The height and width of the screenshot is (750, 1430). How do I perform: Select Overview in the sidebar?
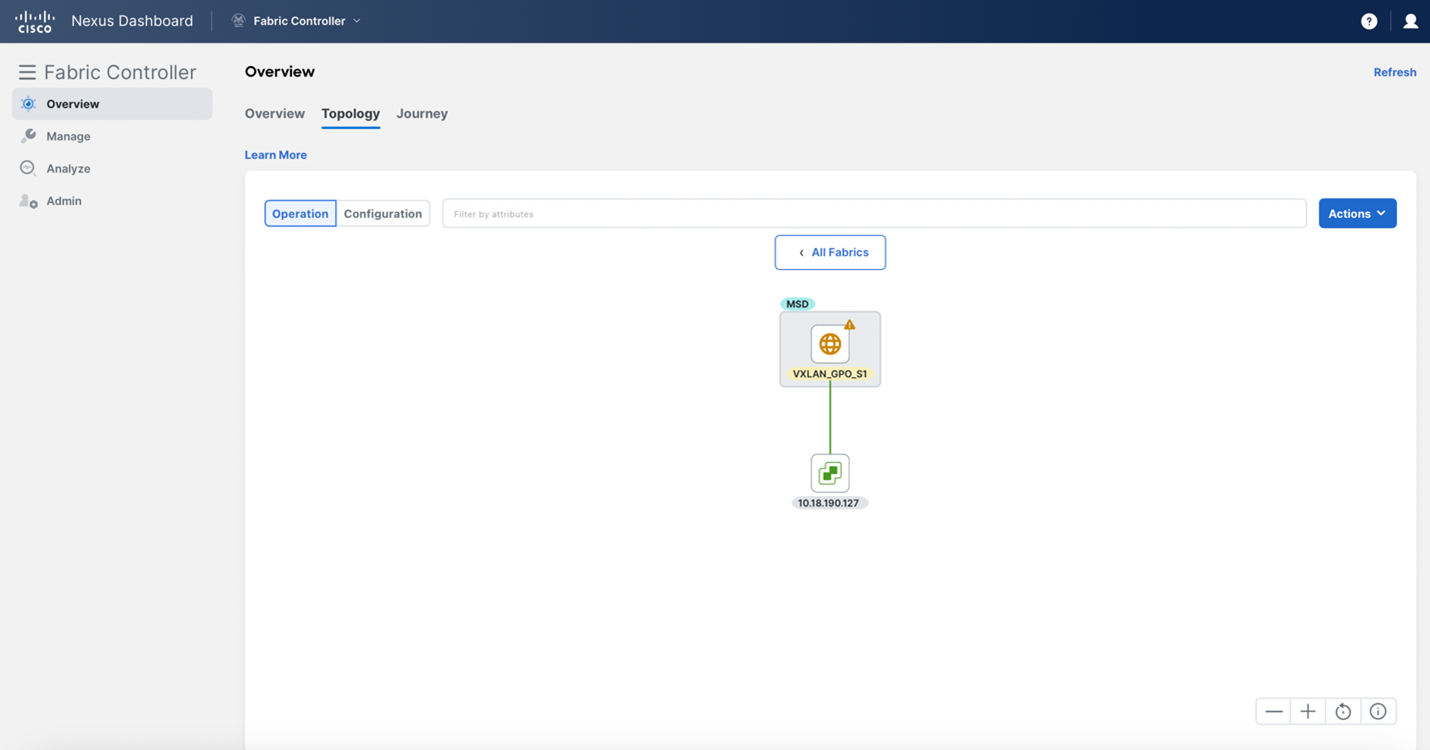coord(112,104)
